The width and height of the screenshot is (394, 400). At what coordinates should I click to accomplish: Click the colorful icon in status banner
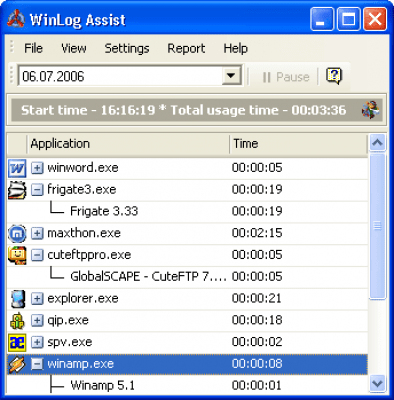point(370,109)
